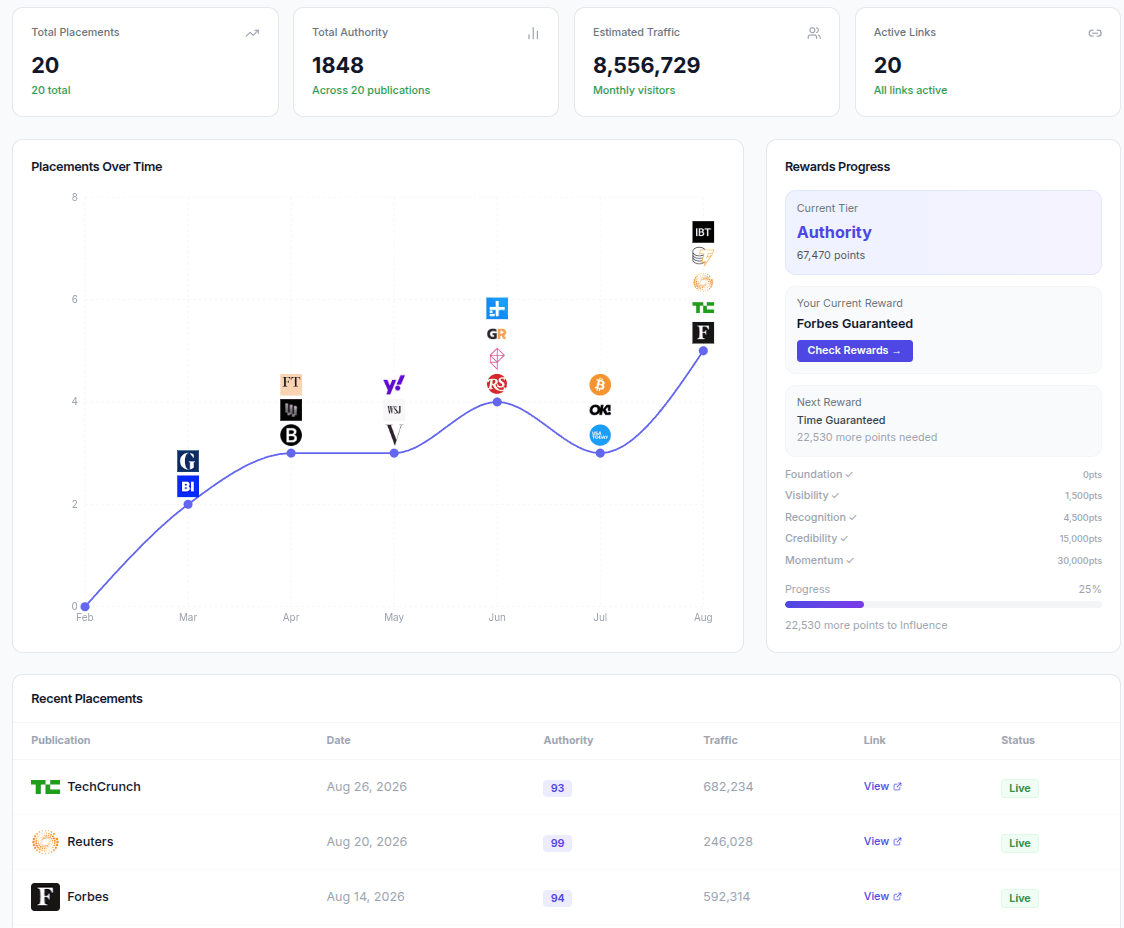Click the bar chart icon on Total Authority card
1124x928 pixels.
pyautogui.click(x=533, y=32)
